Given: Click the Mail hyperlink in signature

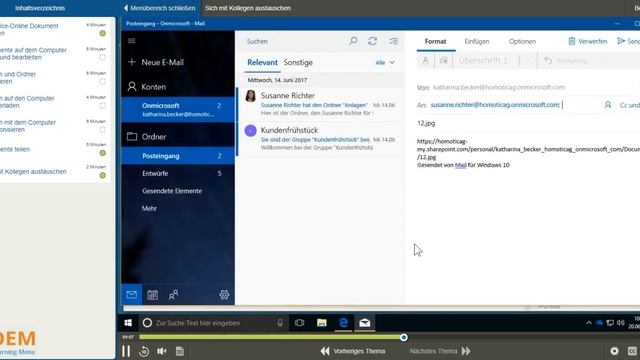Looking at the screenshot, I should pyautogui.click(x=460, y=165).
